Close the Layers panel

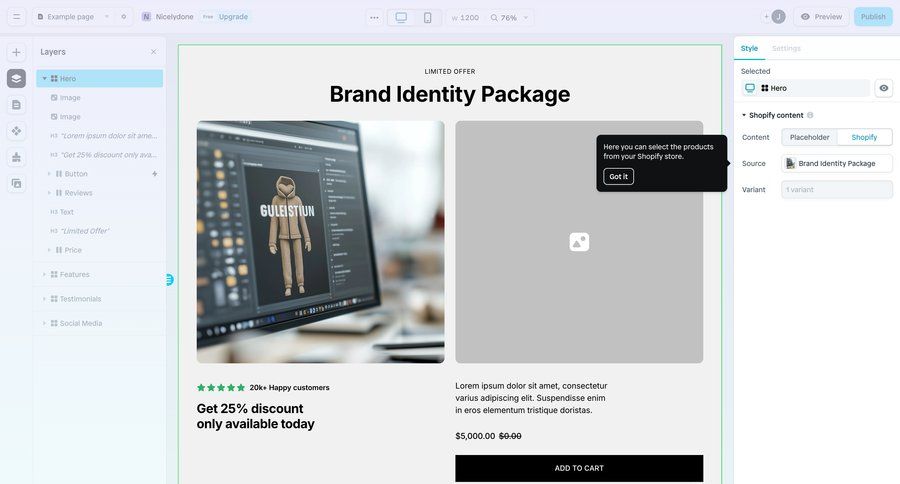(153, 52)
